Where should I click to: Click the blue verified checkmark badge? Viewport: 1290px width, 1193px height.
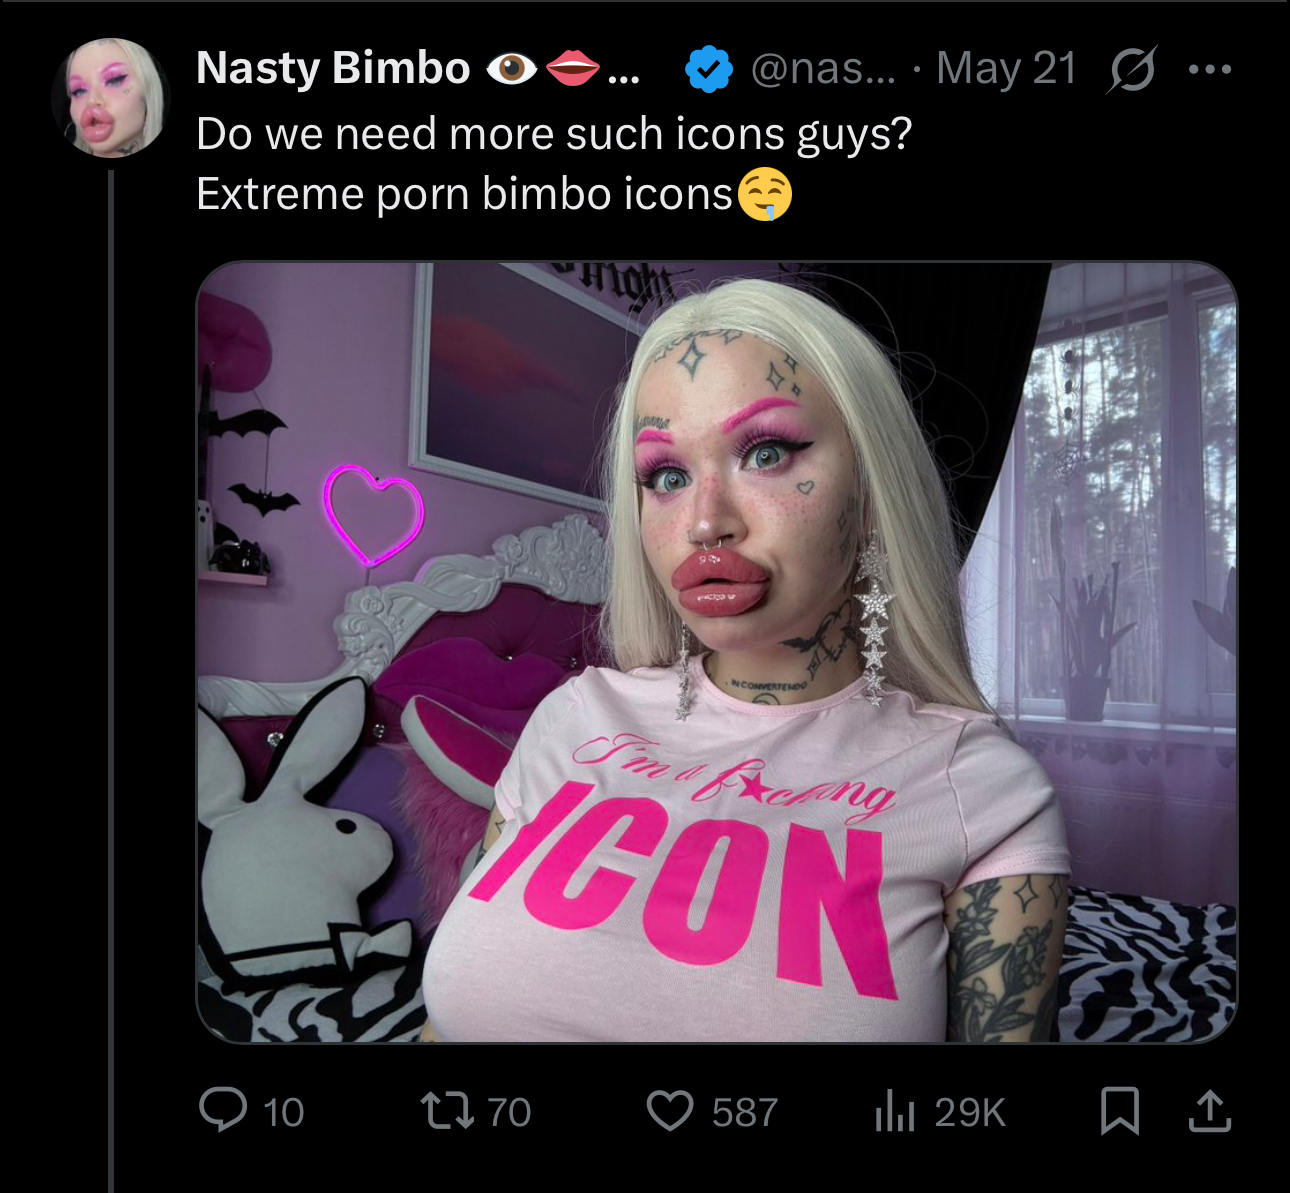click(x=709, y=69)
